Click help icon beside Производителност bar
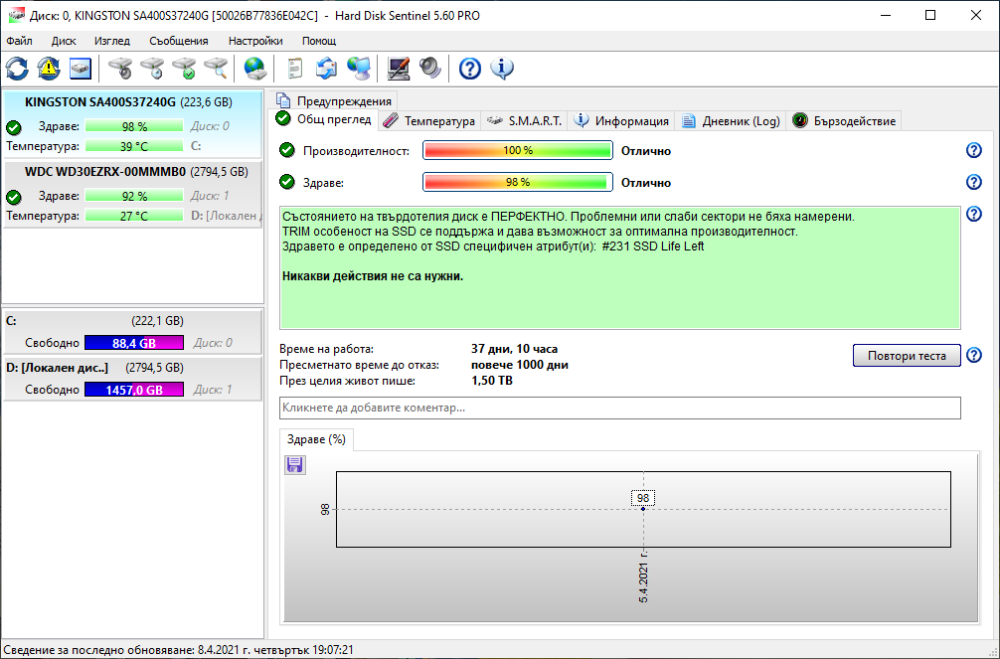1000x659 pixels. coord(974,151)
